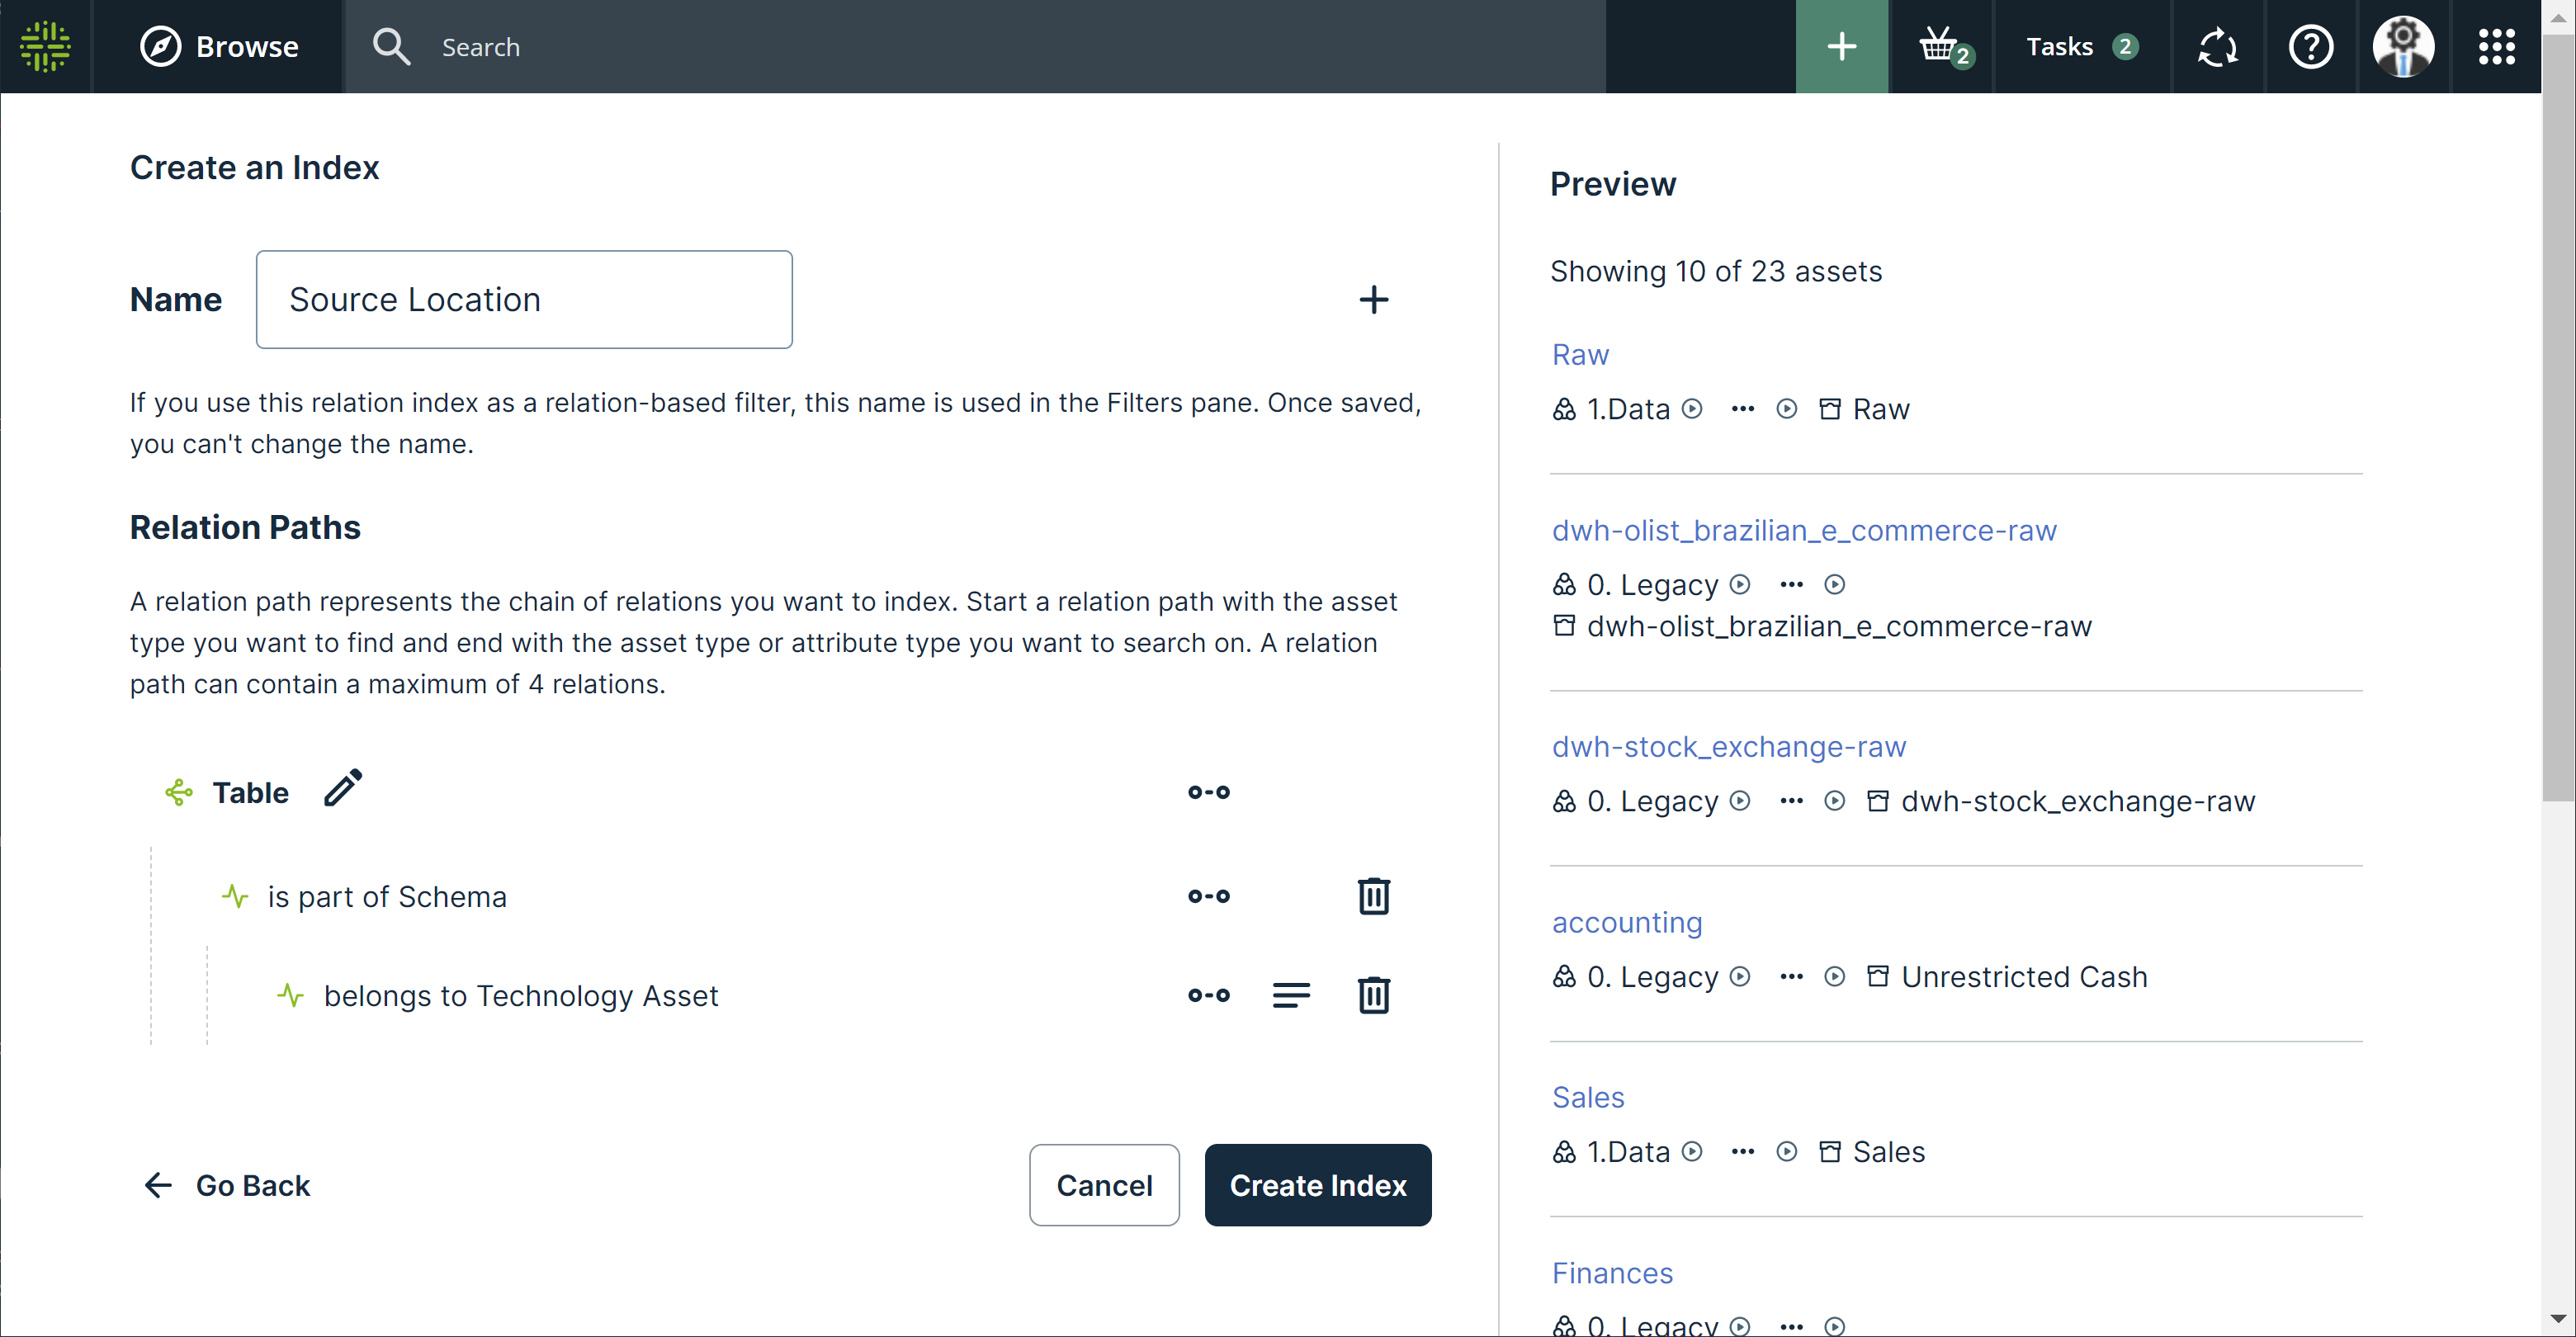2576x1337 pixels.
Task: Toggle relation connector on Technology Asset row
Action: click(1208, 995)
